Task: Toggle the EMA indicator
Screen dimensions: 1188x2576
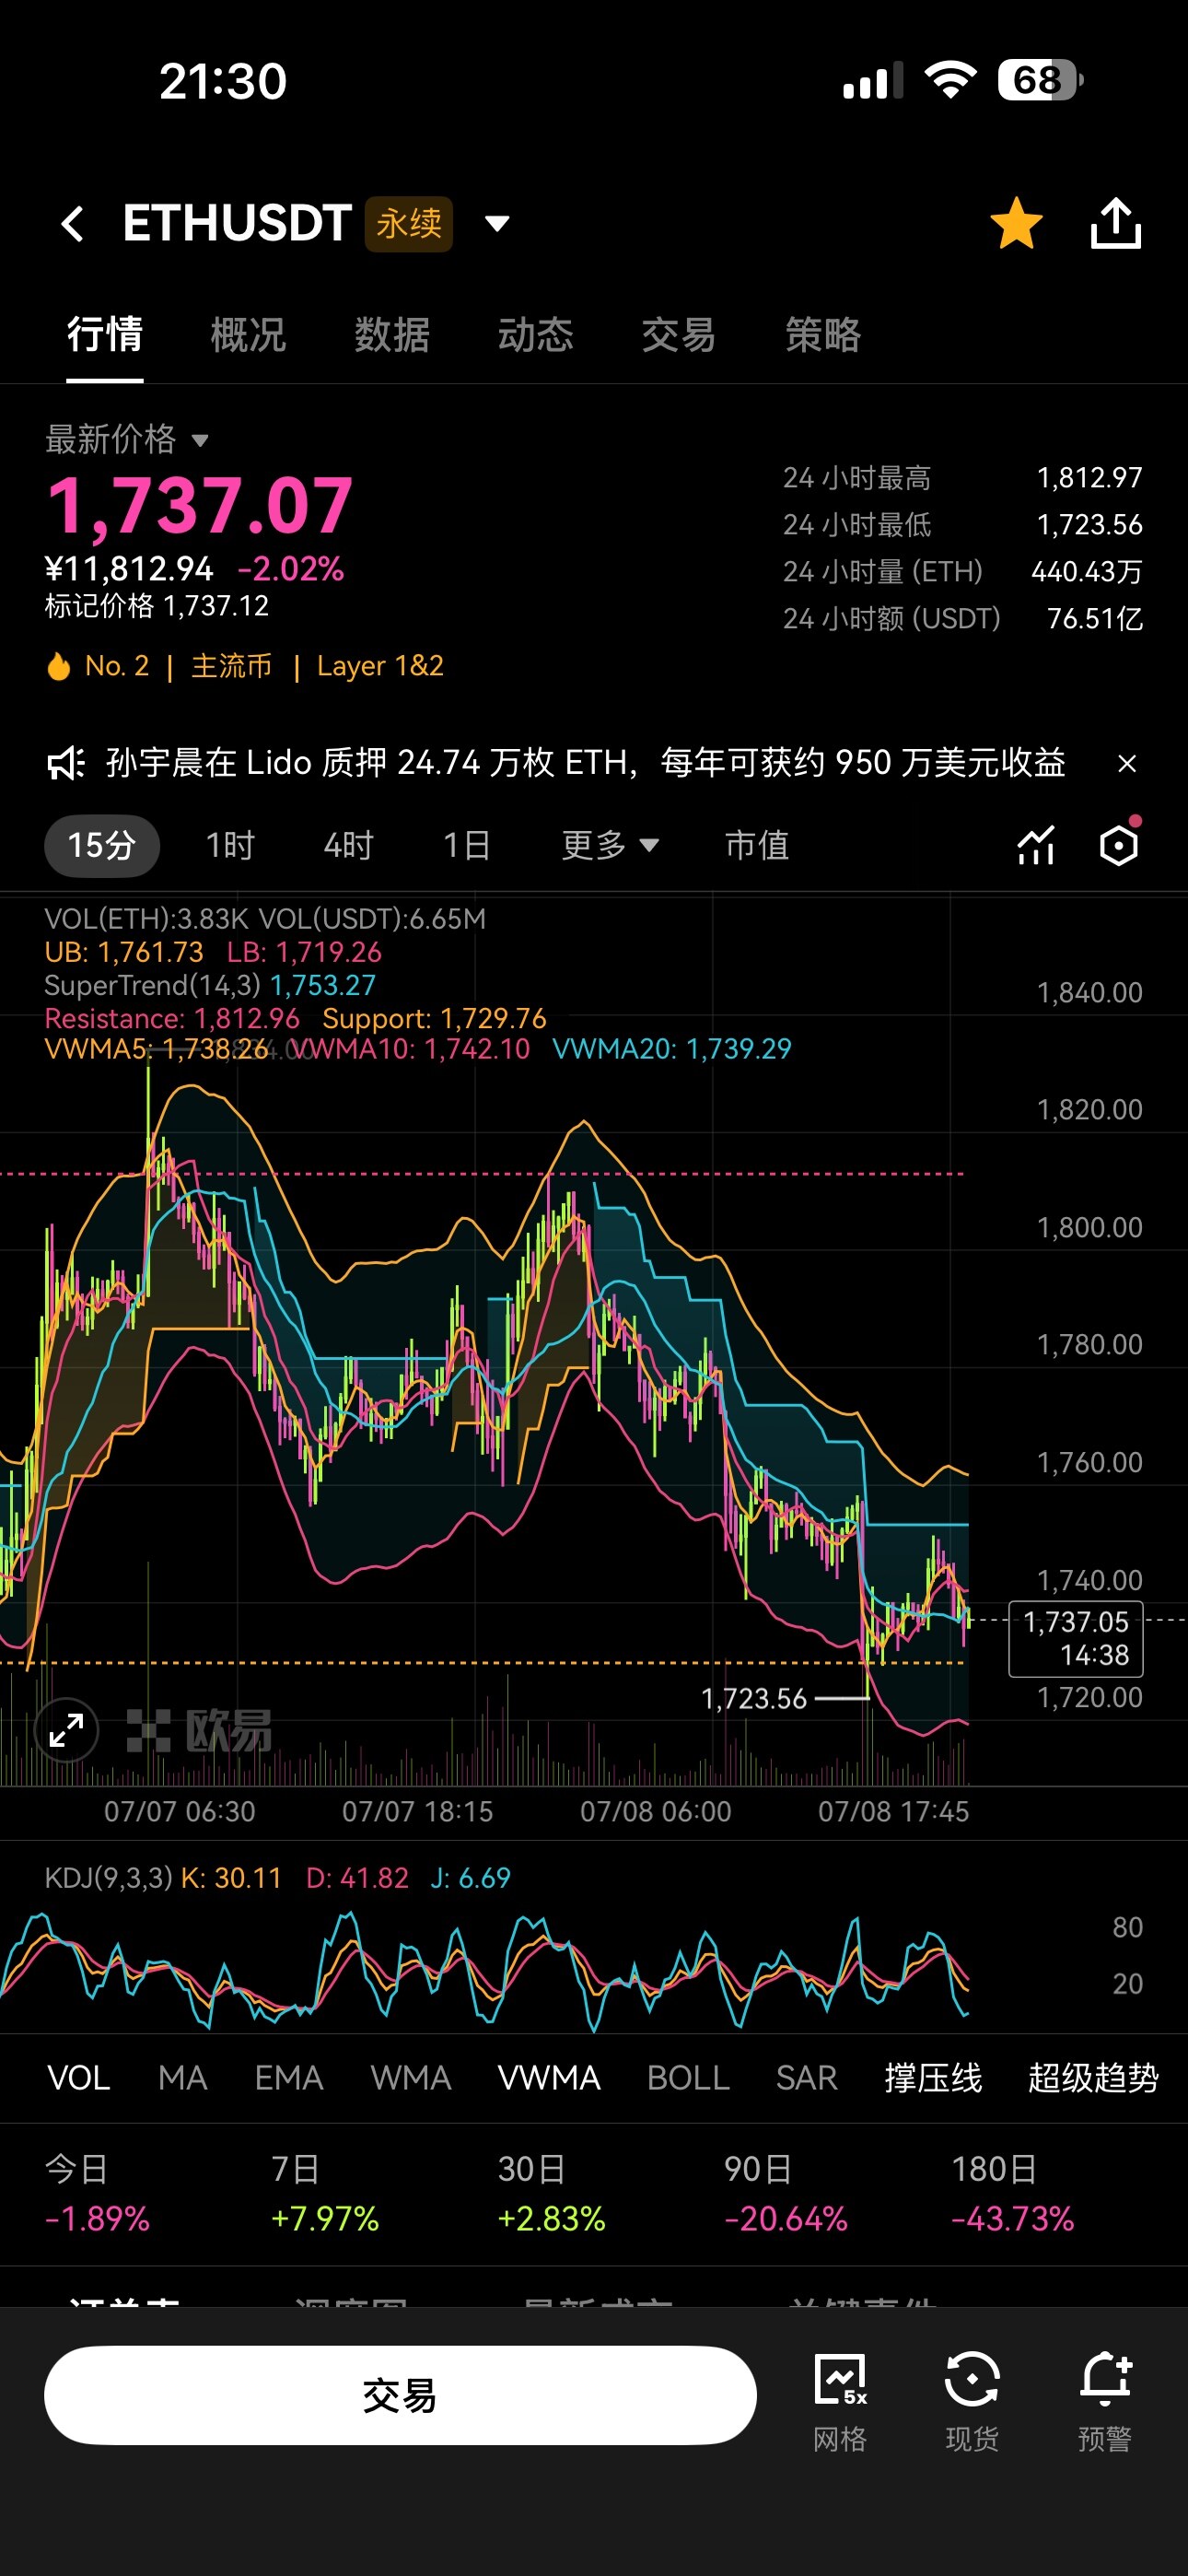Action: (x=288, y=2078)
